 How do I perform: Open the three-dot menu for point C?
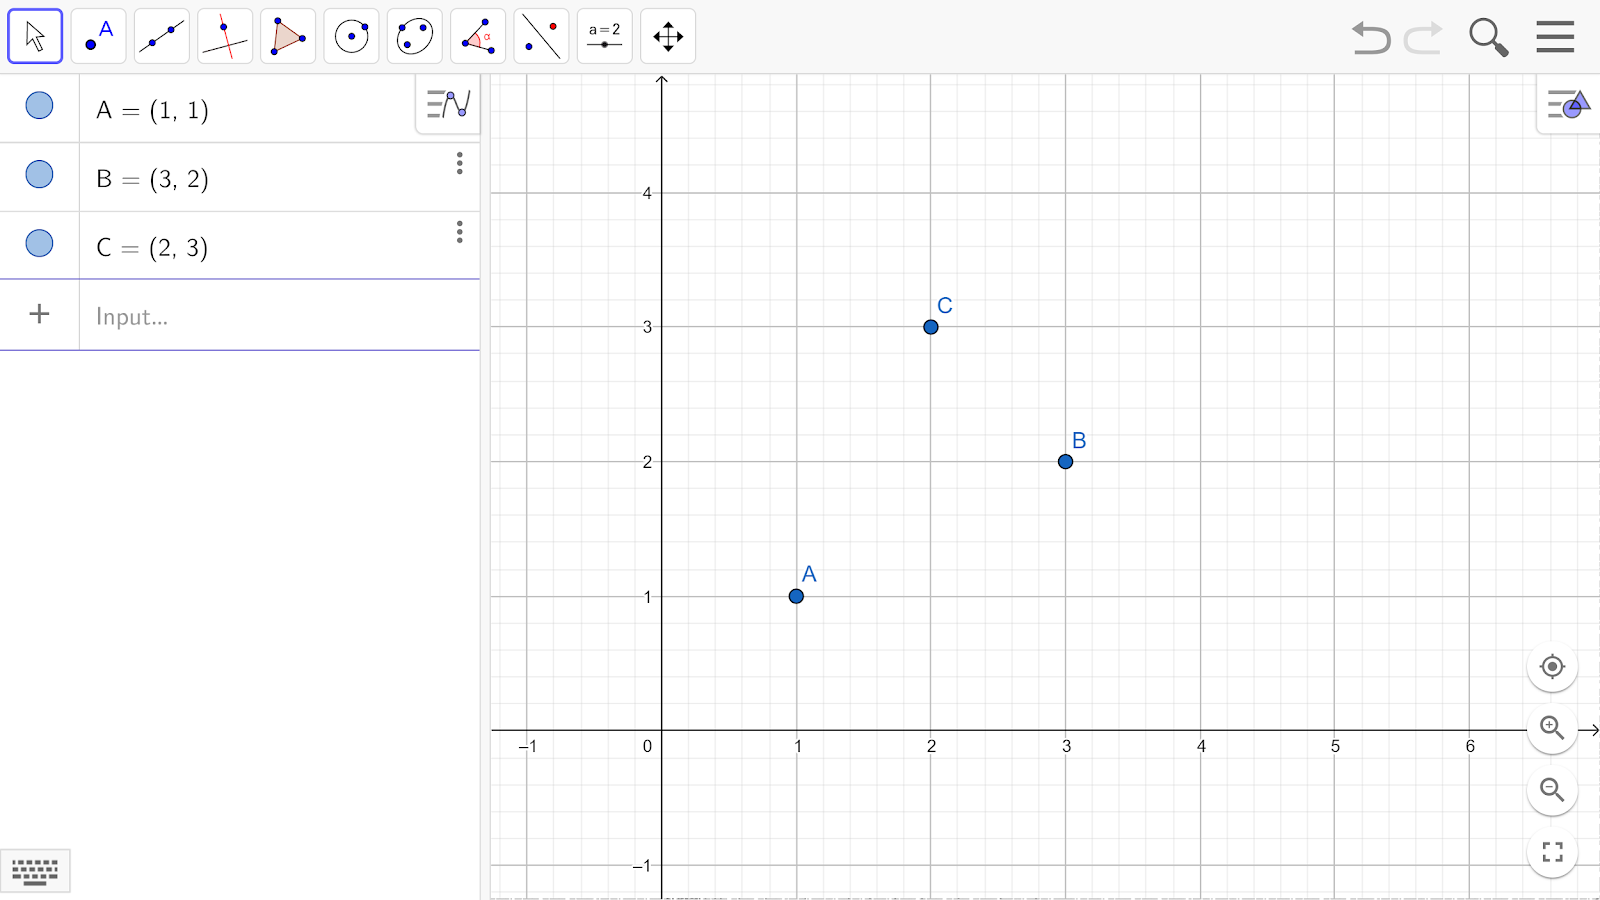pyautogui.click(x=459, y=232)
